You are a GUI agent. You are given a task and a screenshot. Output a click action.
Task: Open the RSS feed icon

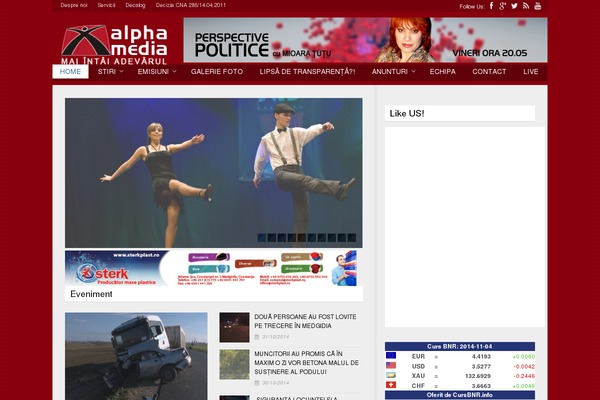click(x=526, y=6)
